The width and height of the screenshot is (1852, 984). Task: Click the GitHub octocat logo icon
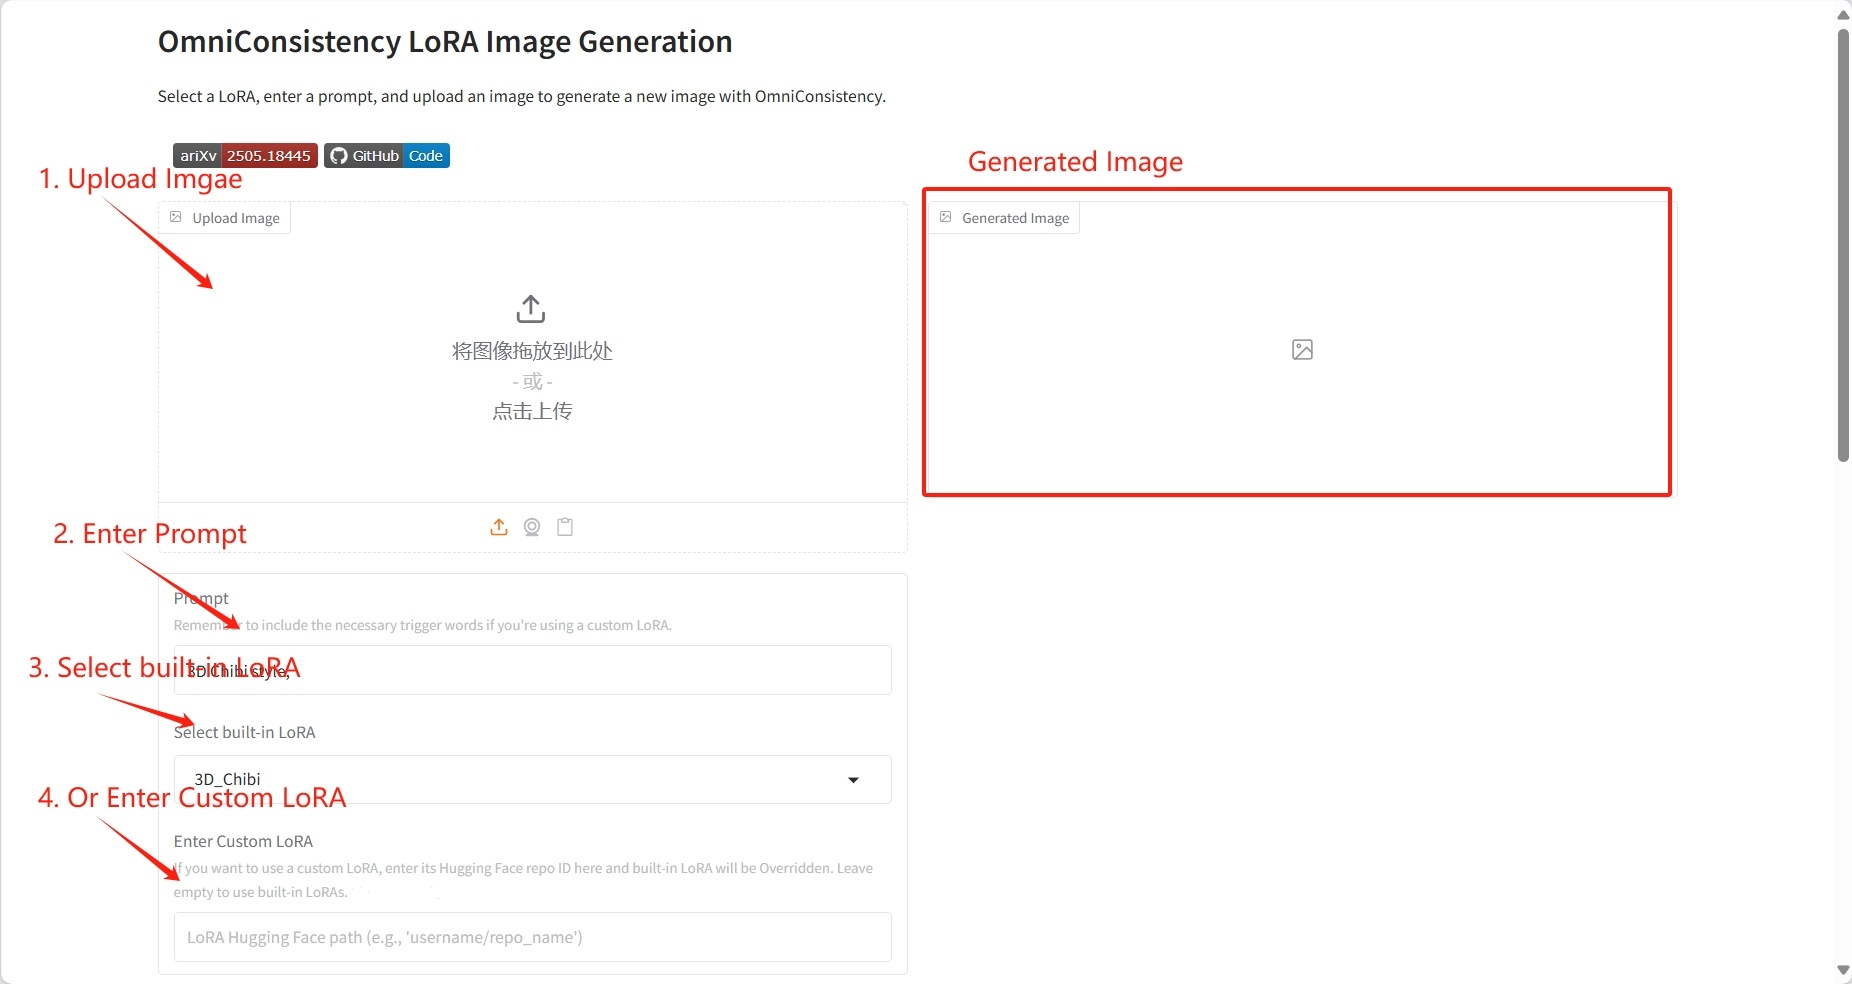pos(339,156)
